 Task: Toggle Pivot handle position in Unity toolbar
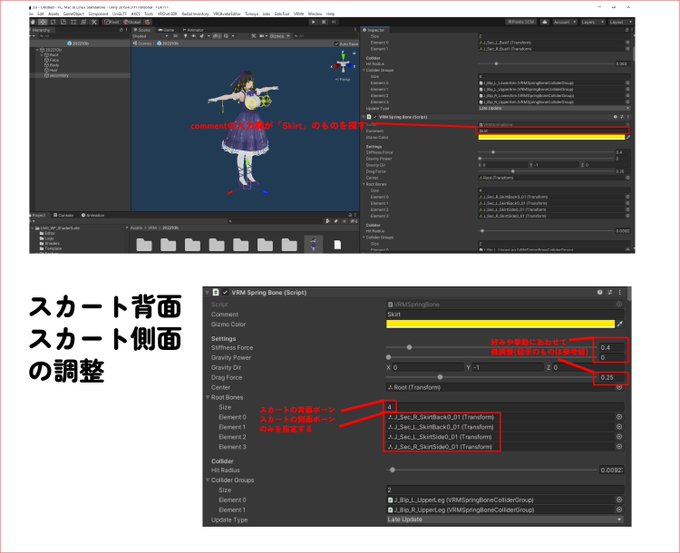tap(111, 22)
